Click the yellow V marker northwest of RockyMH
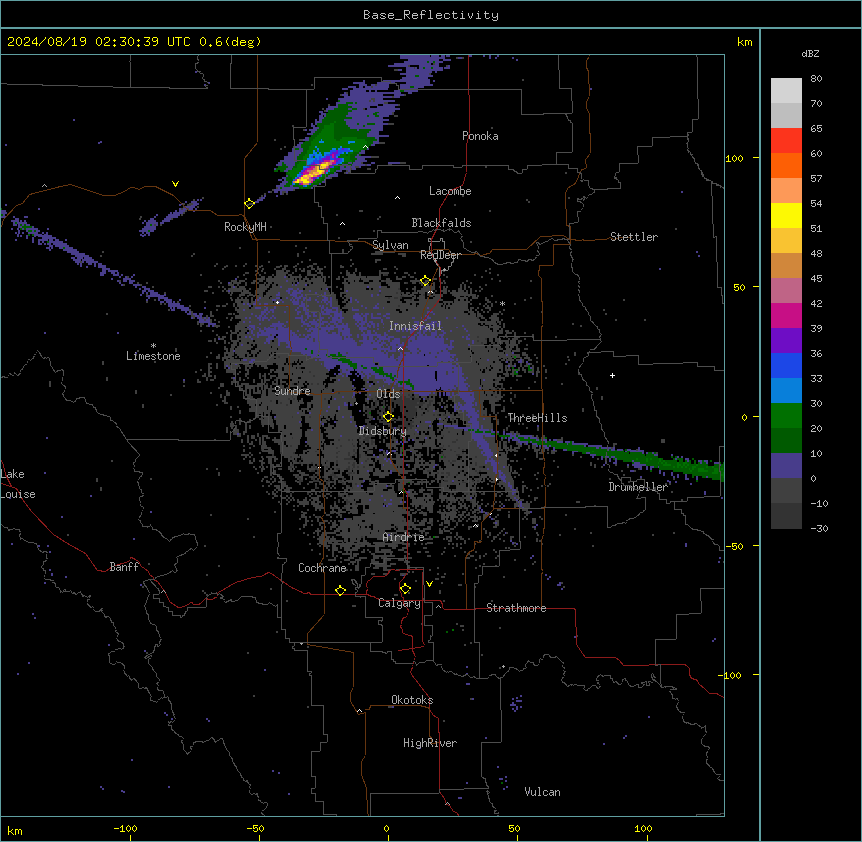 point(175,184)
